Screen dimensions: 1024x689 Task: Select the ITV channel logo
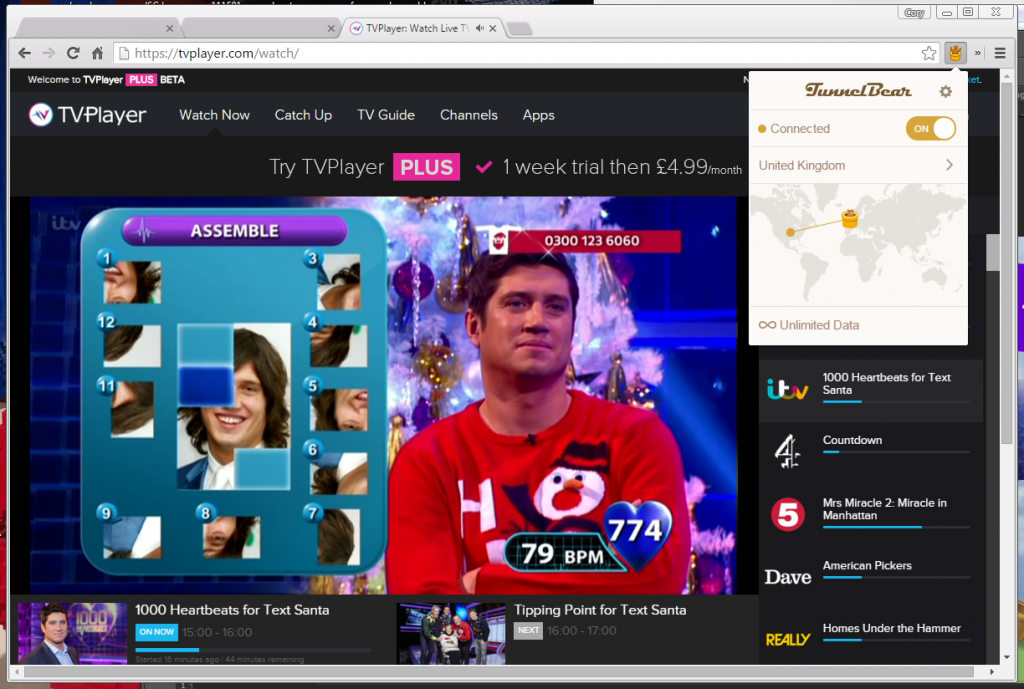pos(789,390)
